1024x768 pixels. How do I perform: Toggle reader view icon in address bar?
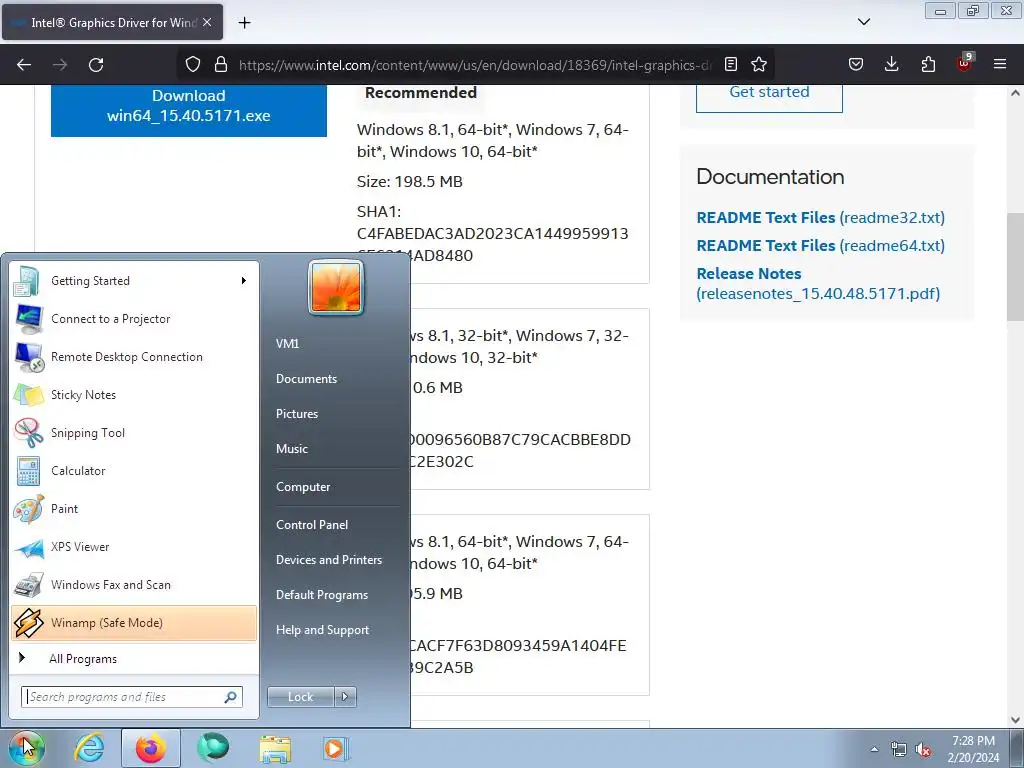tap(731, 65)
